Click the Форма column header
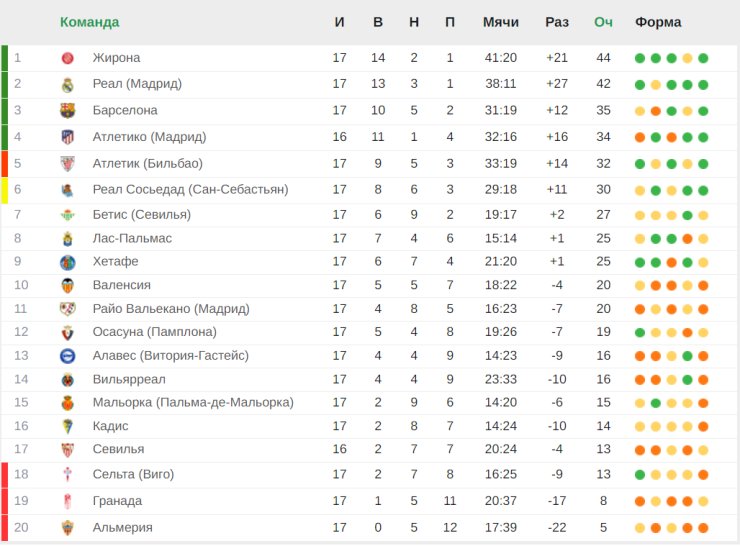Image resolution: width=740 pixels, height=546 pixels. tap(658, 22)
